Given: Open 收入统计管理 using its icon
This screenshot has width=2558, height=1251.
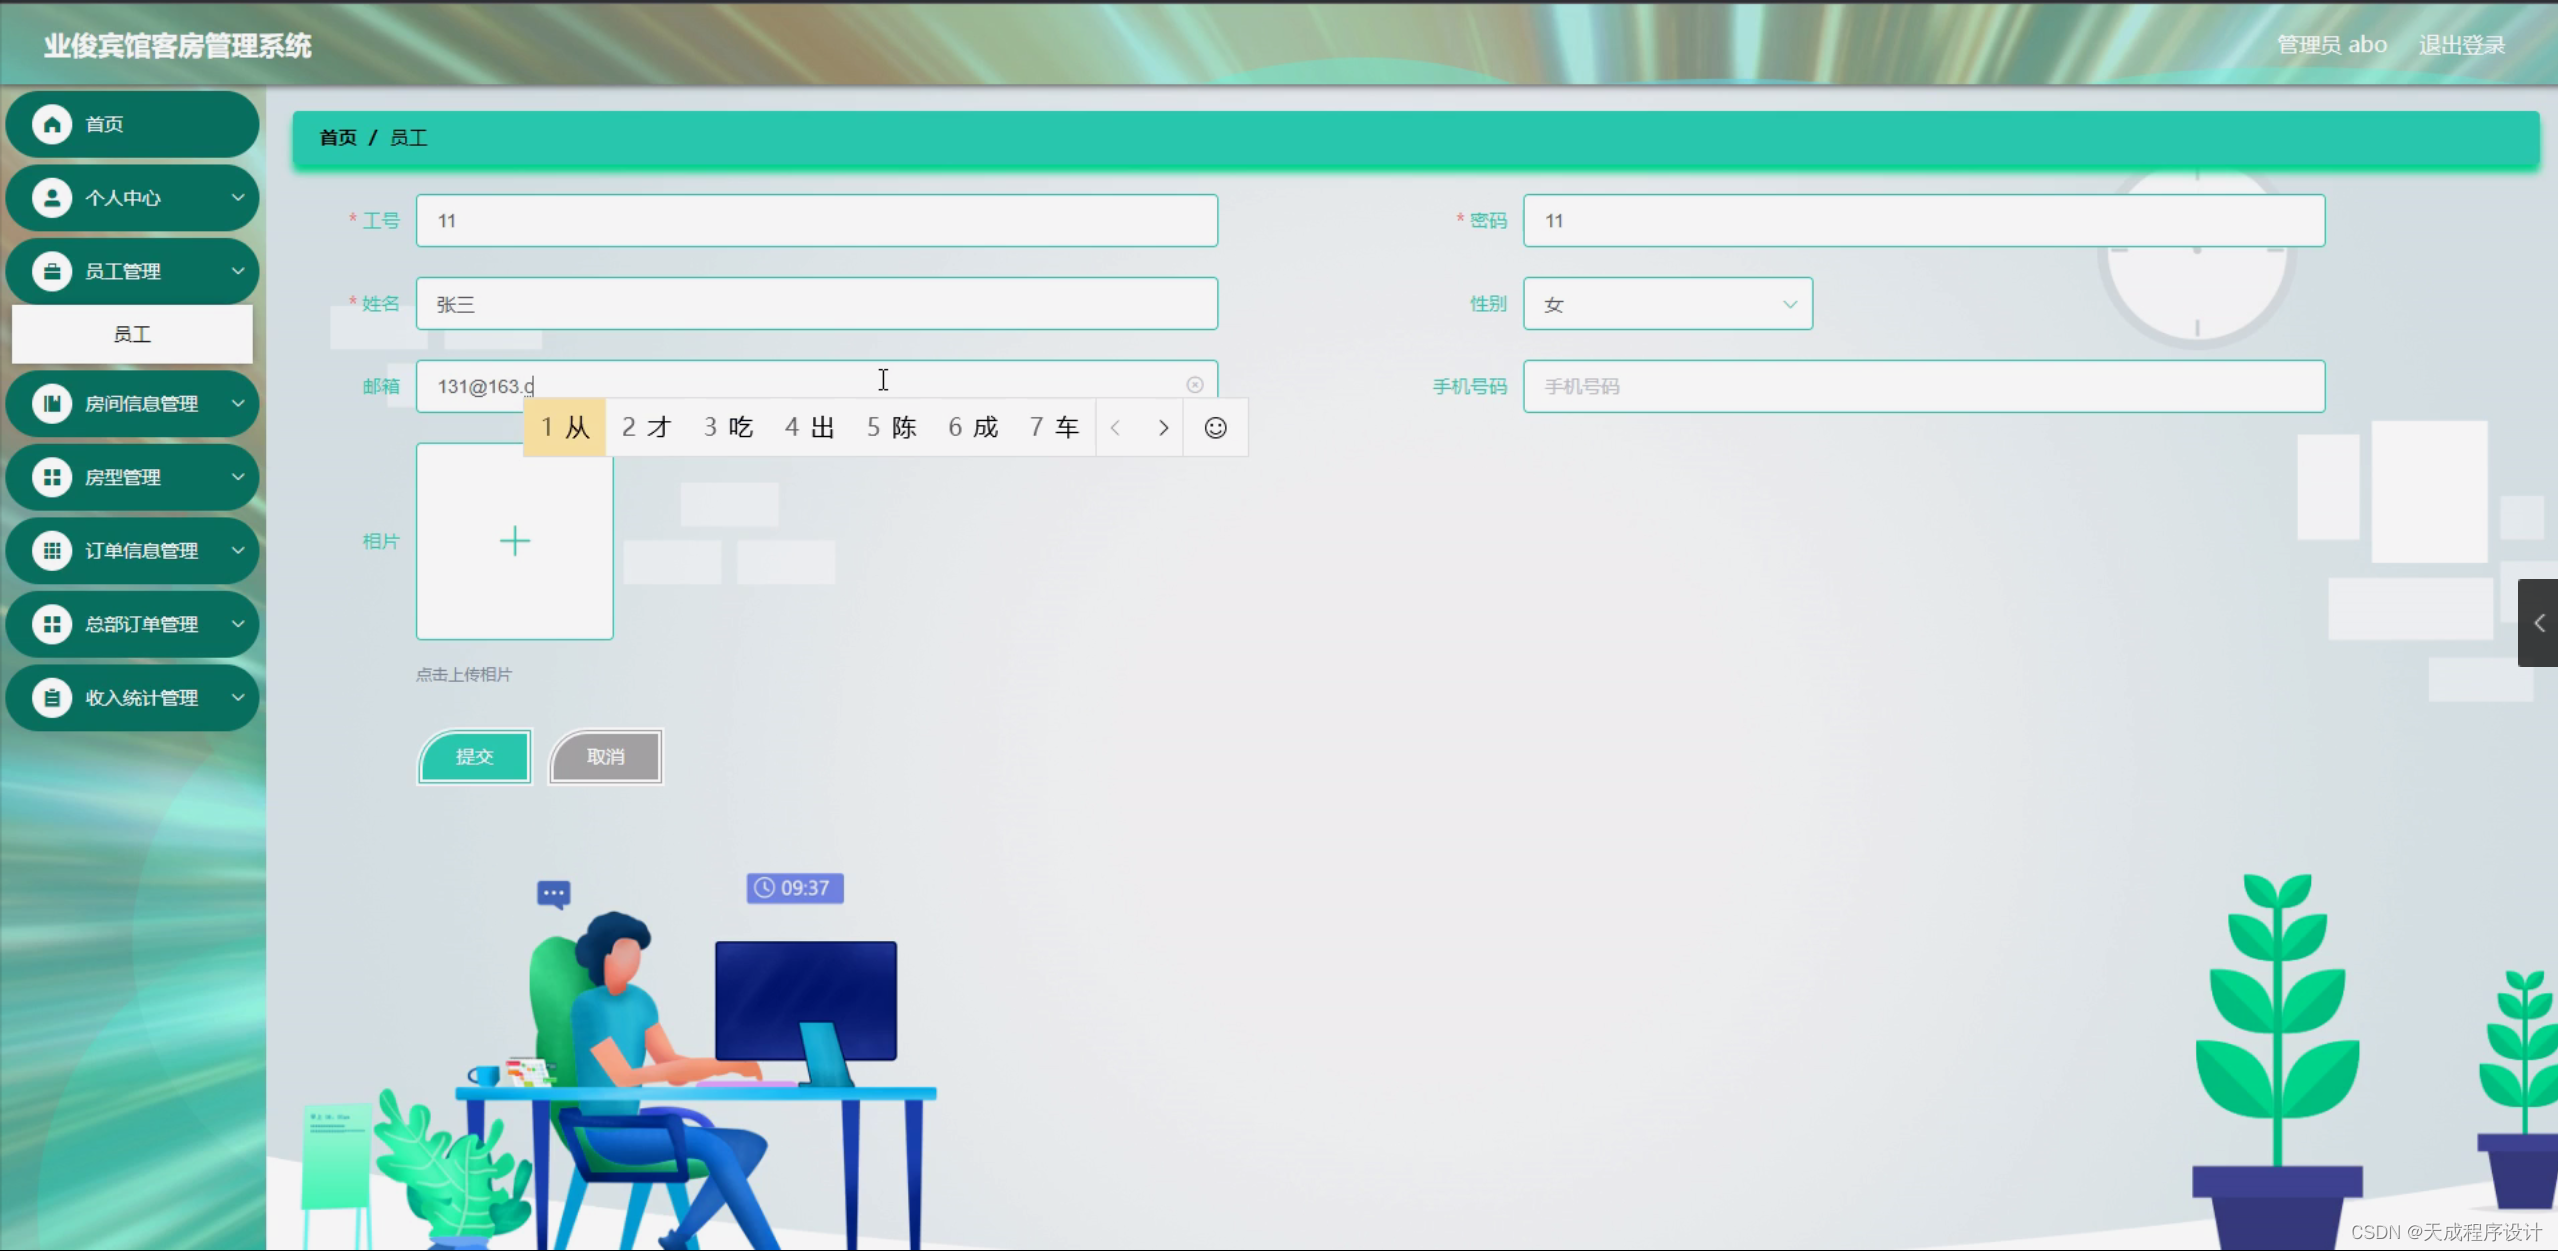Looking at the screenshot, I should (52, 698).
